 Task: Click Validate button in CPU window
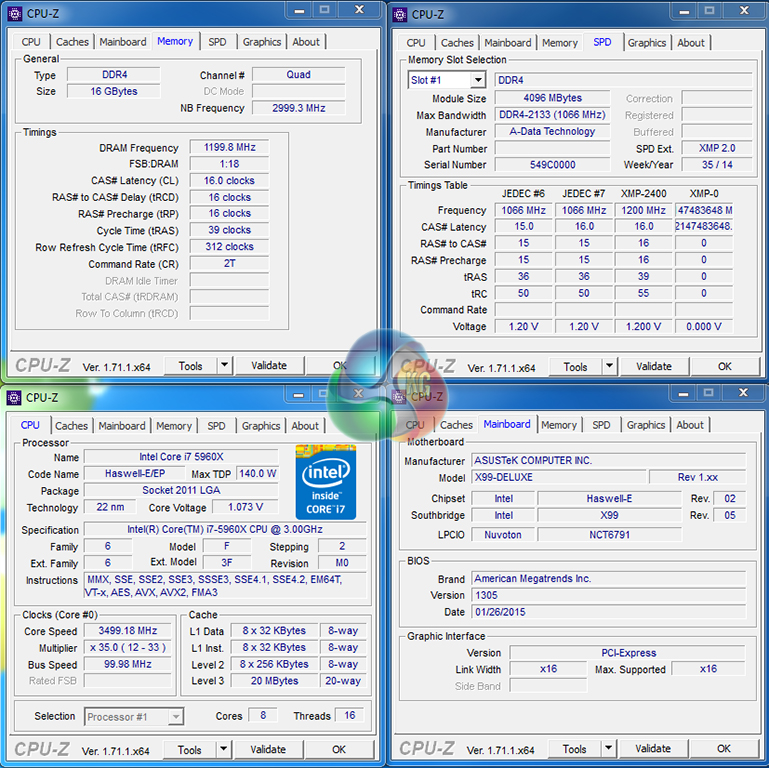[x=268, y=750]
